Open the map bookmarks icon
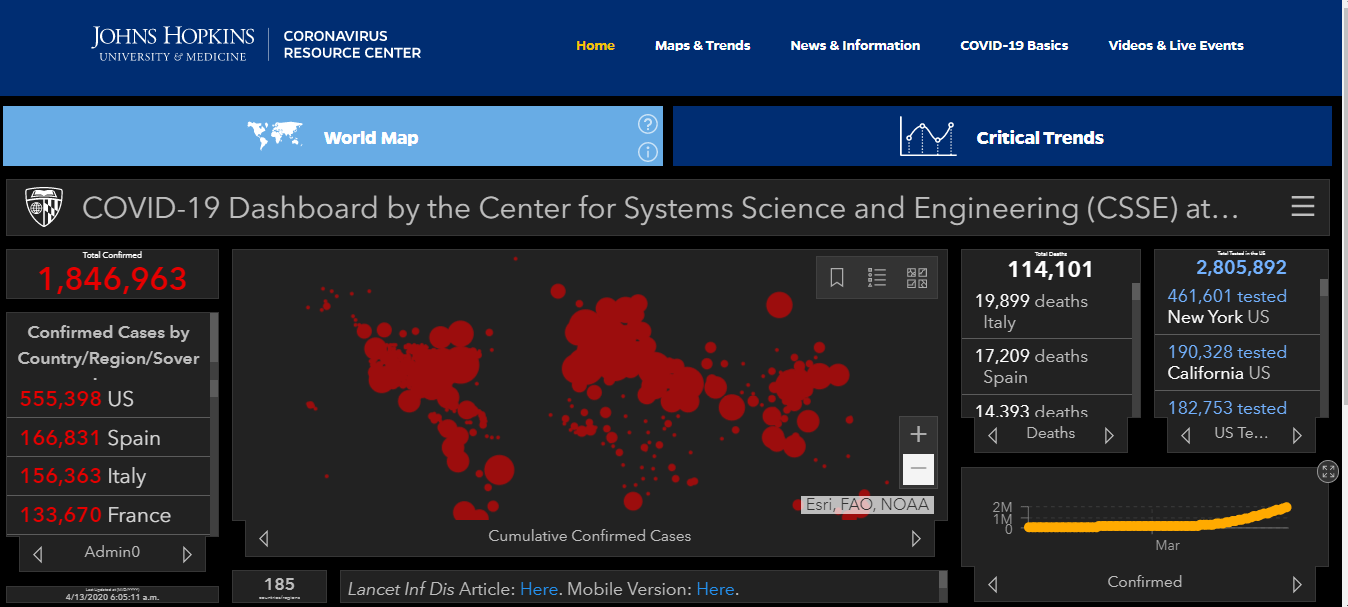 click(837, 278)
